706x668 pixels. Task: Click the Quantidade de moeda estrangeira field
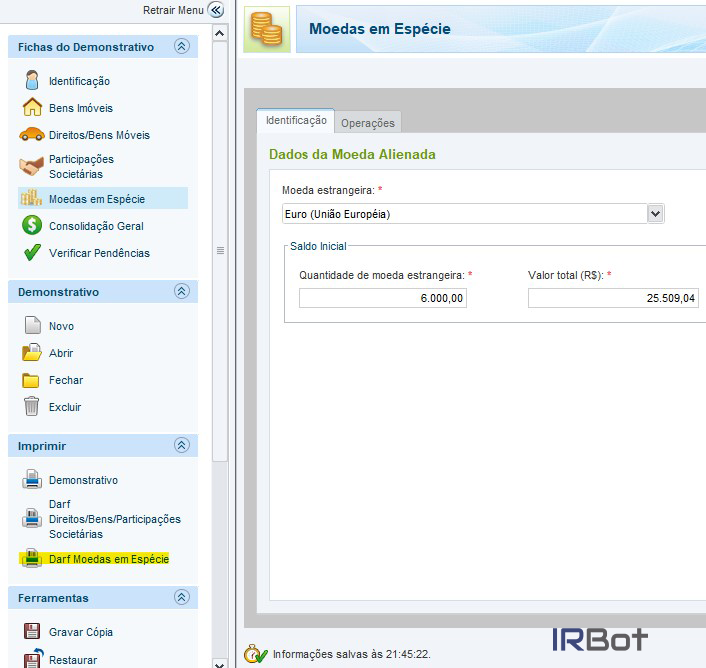pyautogui.click(x=383, y=298)
